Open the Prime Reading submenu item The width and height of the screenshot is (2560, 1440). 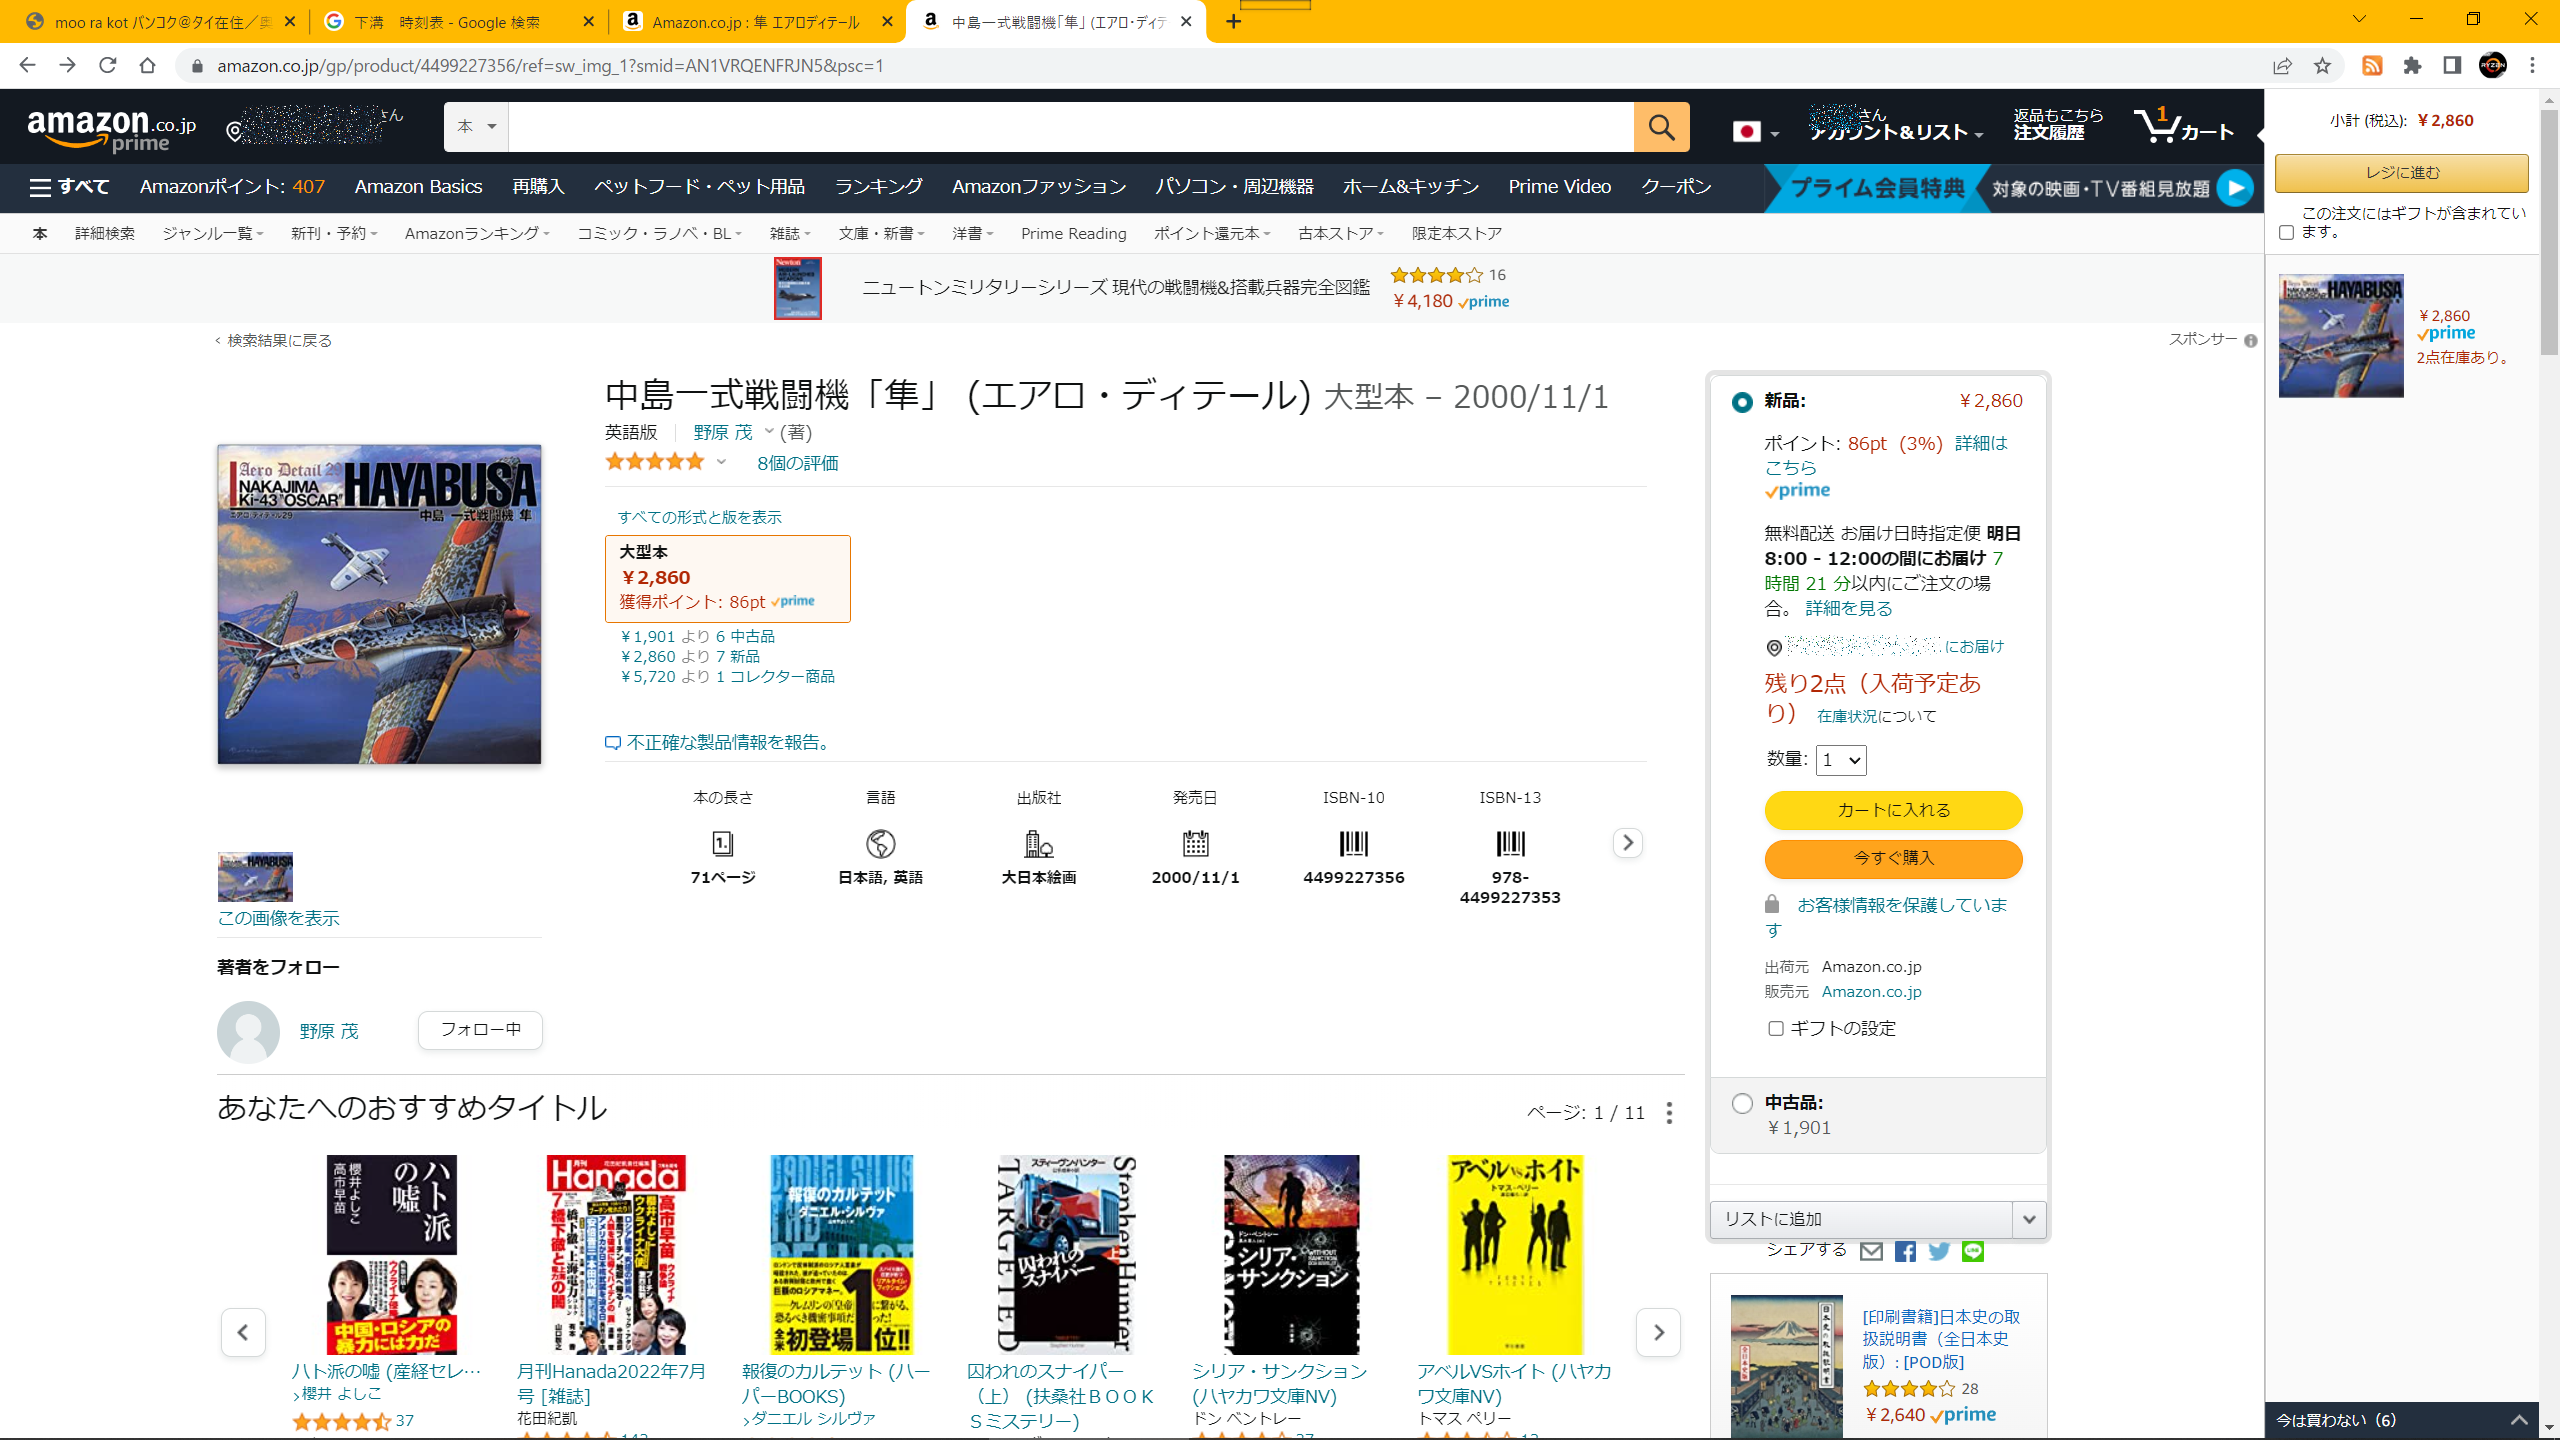point(1073,233)
